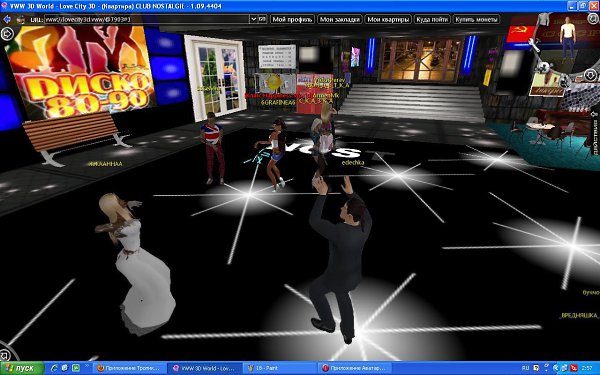Click the circled right-arrow panel icon

[x=7, y=34]
